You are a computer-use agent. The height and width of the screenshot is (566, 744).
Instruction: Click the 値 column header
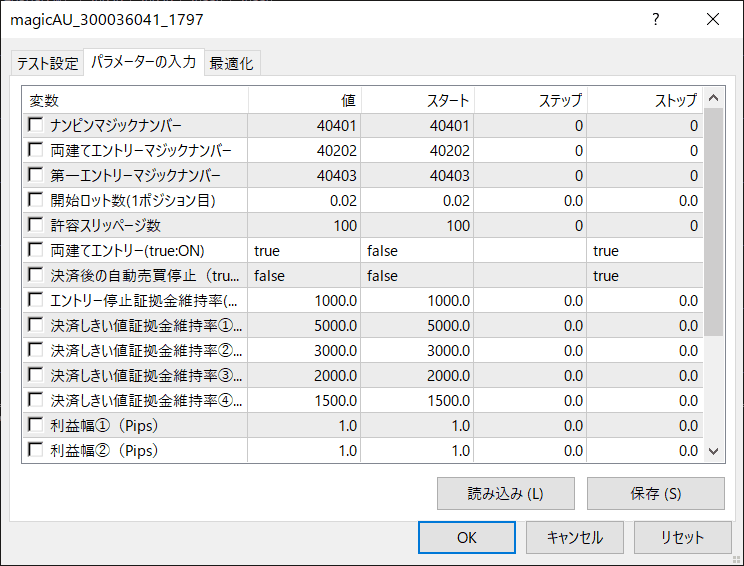pyautogui.click(x=304, y=100)
